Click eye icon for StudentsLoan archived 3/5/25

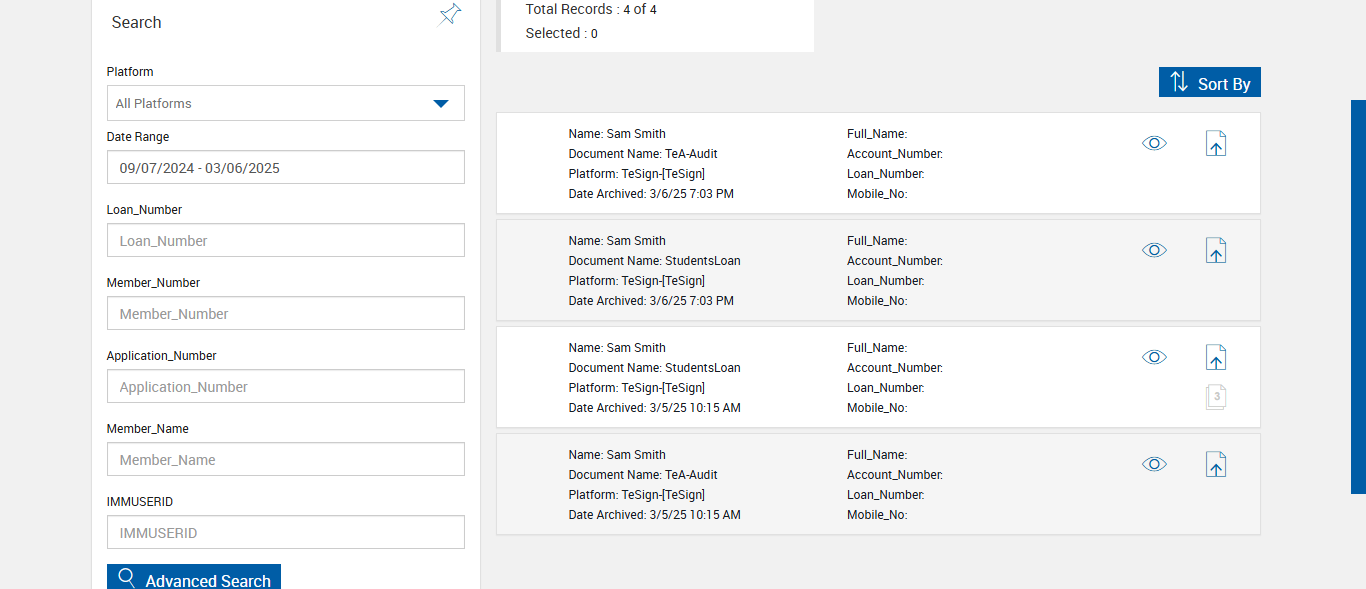pyautogui.click(x=1154, y=358)
